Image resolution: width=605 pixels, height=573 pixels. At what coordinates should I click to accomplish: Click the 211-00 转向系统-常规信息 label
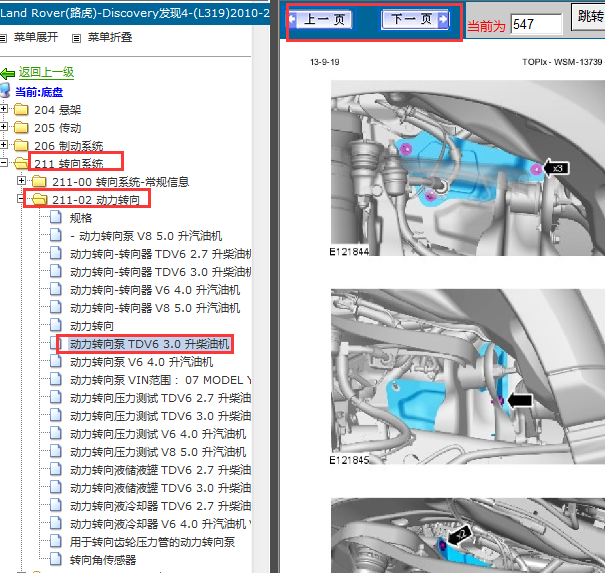coord(121,182)
